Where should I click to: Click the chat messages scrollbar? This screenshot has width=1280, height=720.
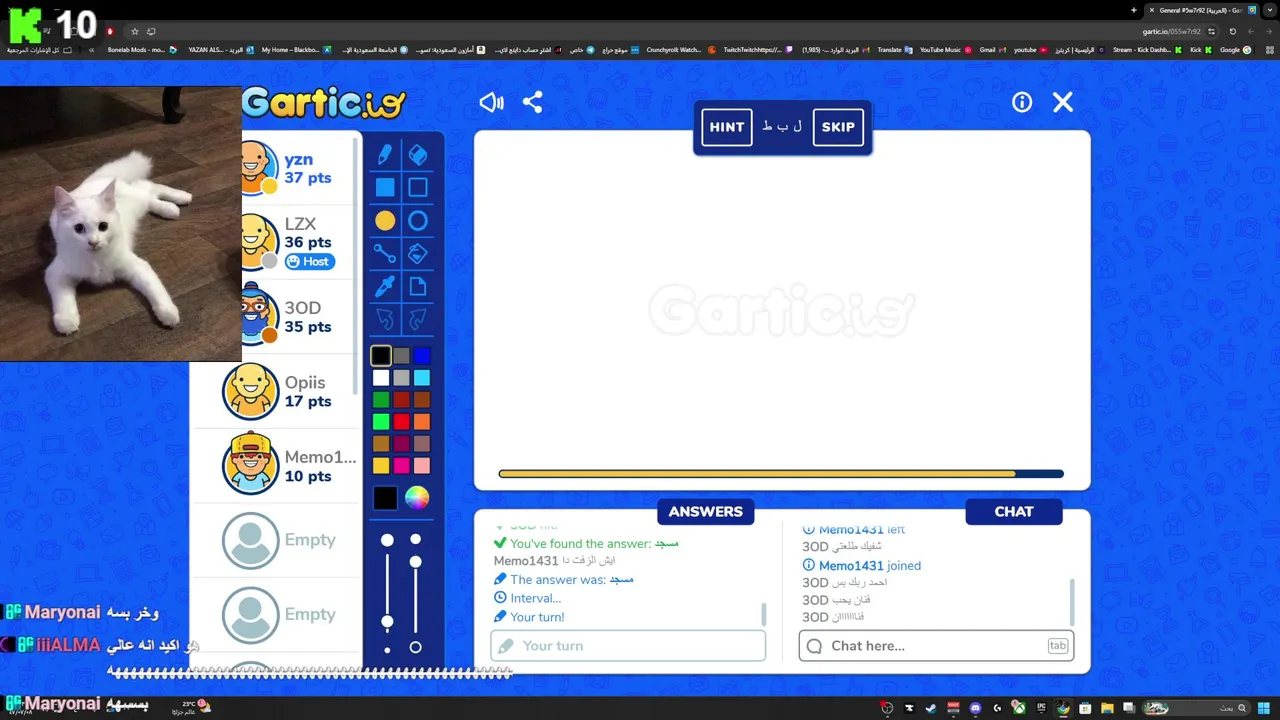coord(1072,601)
